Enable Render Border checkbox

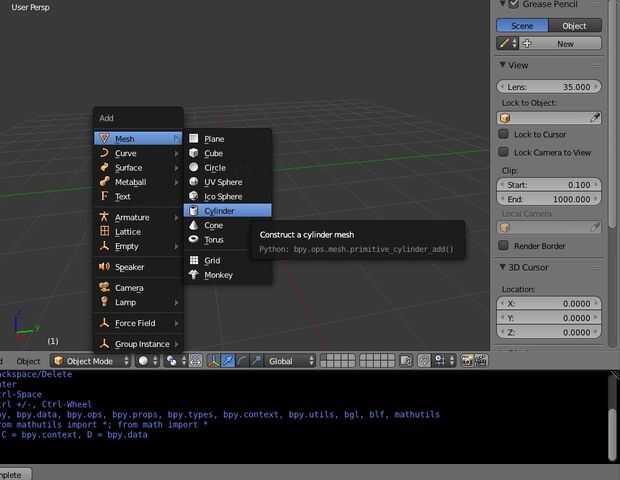[503, 246]
